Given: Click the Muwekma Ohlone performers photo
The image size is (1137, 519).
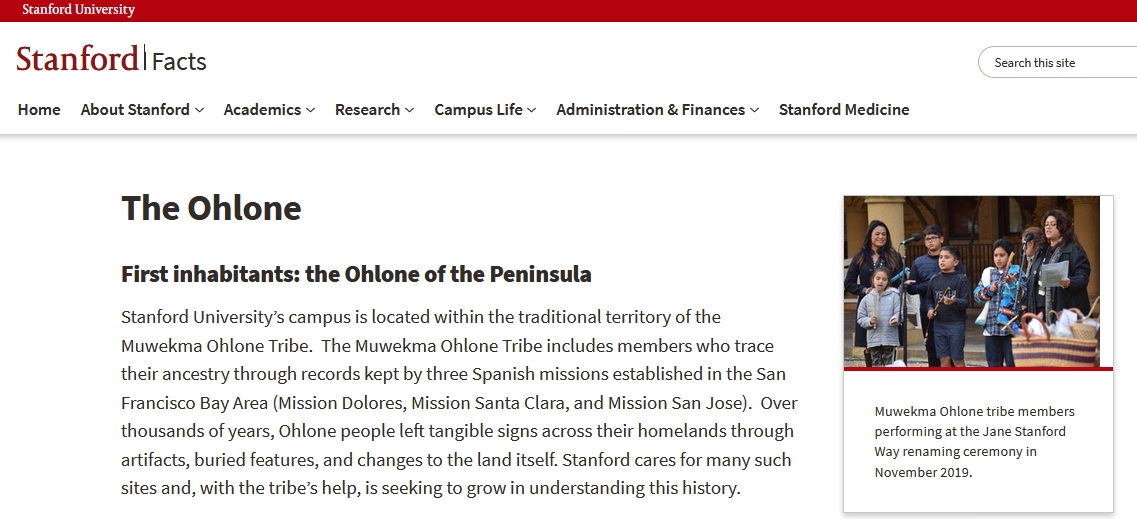Looking at the screenshot, I should point(972,281).
